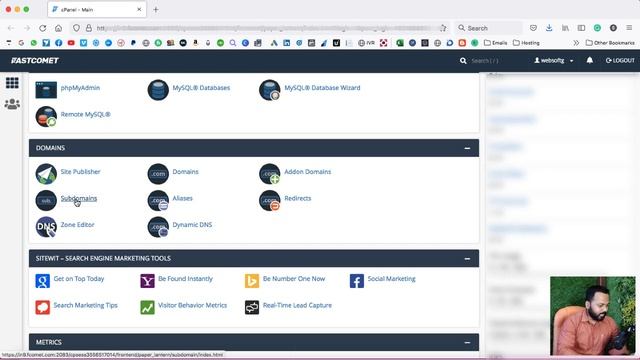
Task: Click the Subdomains sub. icon
Action: tap(46, 200)
